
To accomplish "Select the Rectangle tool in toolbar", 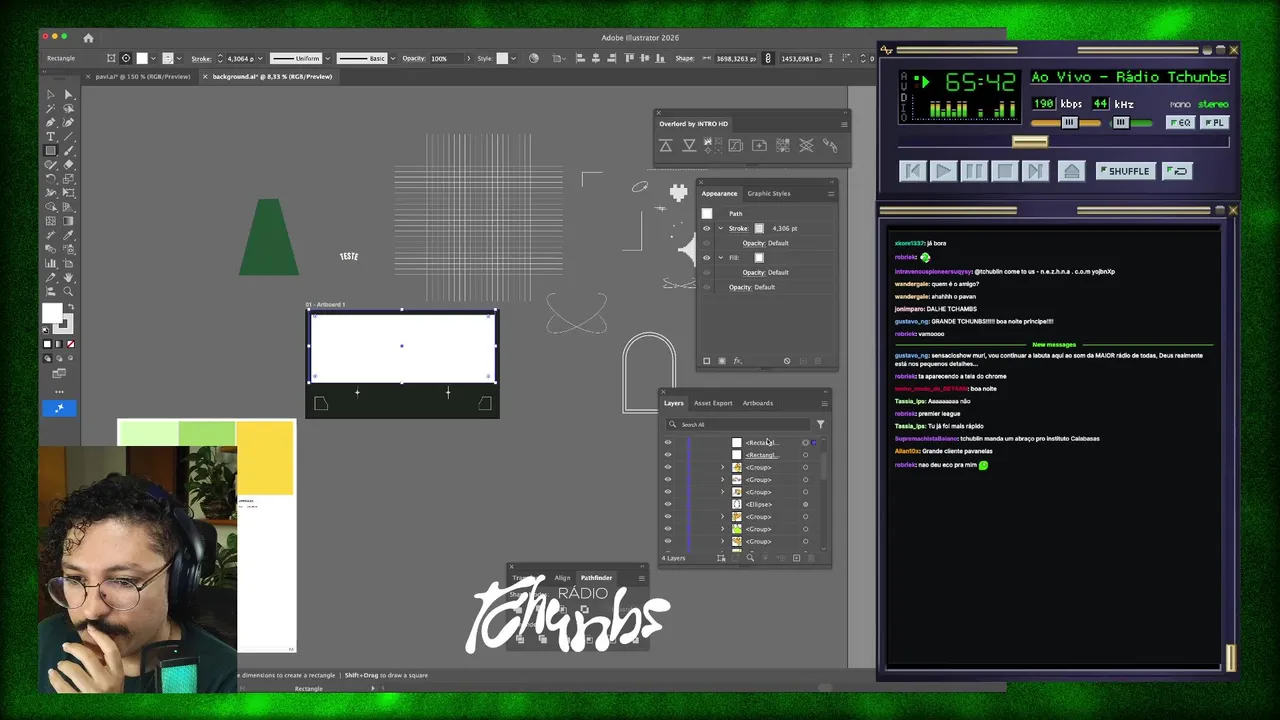I will 50,150.
